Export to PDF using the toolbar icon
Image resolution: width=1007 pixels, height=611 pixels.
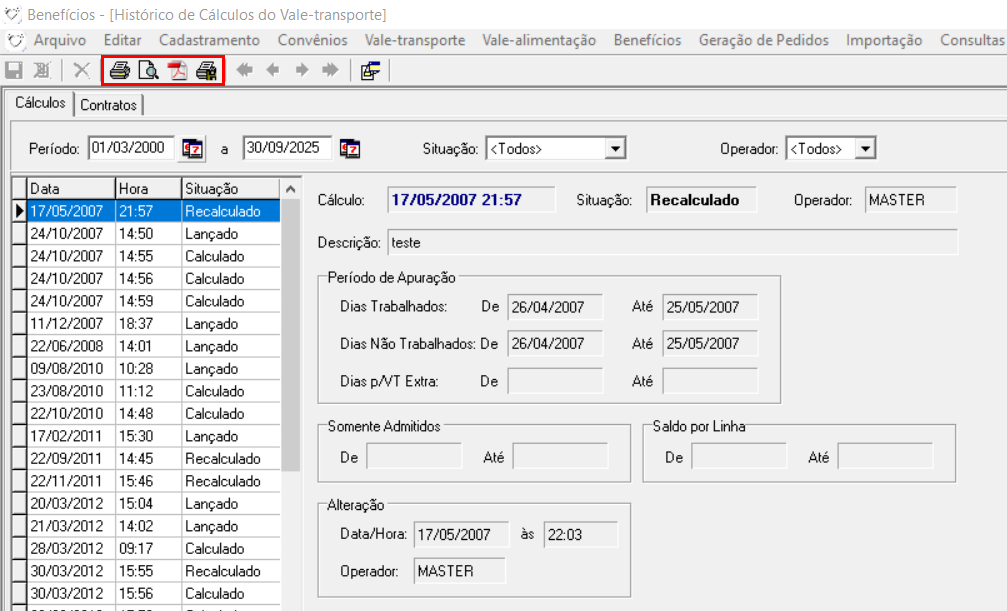click(x=177, y=71)
